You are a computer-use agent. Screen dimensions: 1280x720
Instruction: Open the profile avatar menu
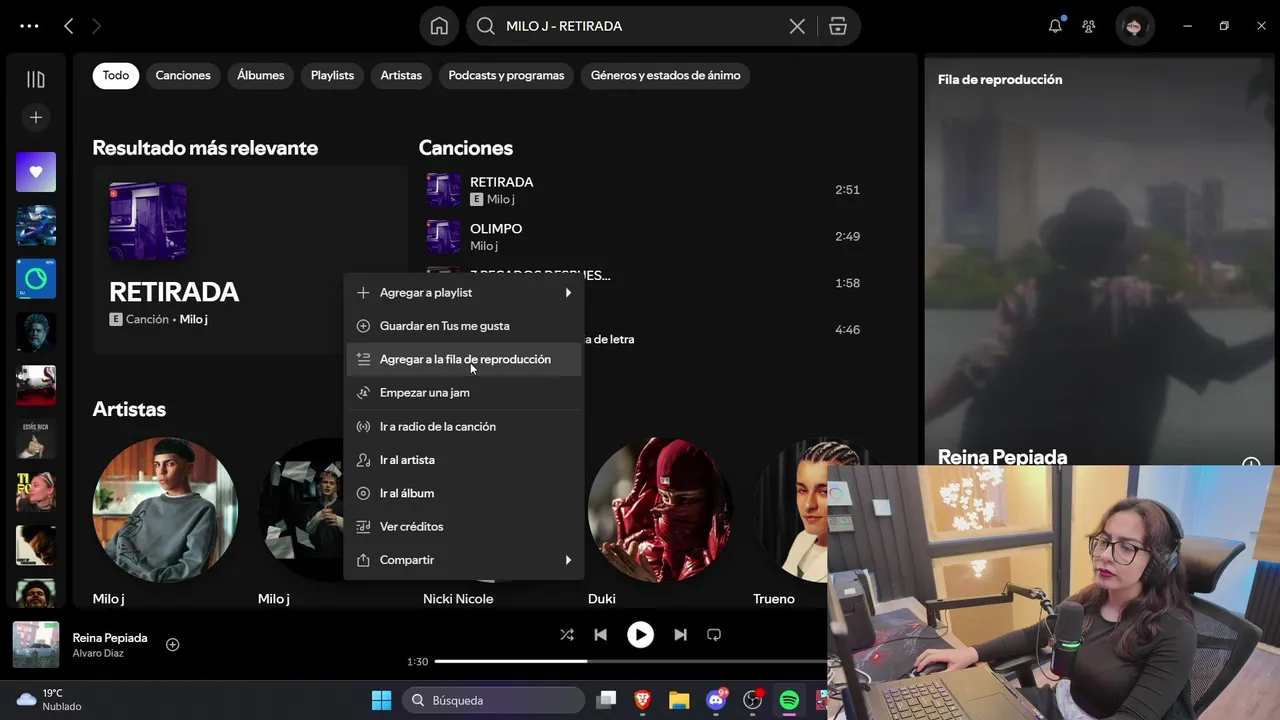(1133, 27)
